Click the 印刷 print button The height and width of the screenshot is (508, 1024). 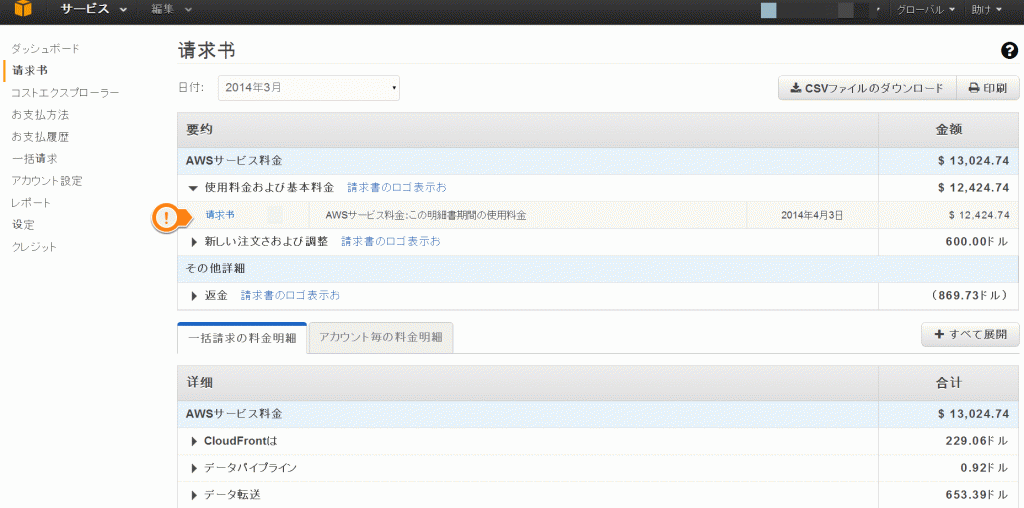click(x=987, y=88)
